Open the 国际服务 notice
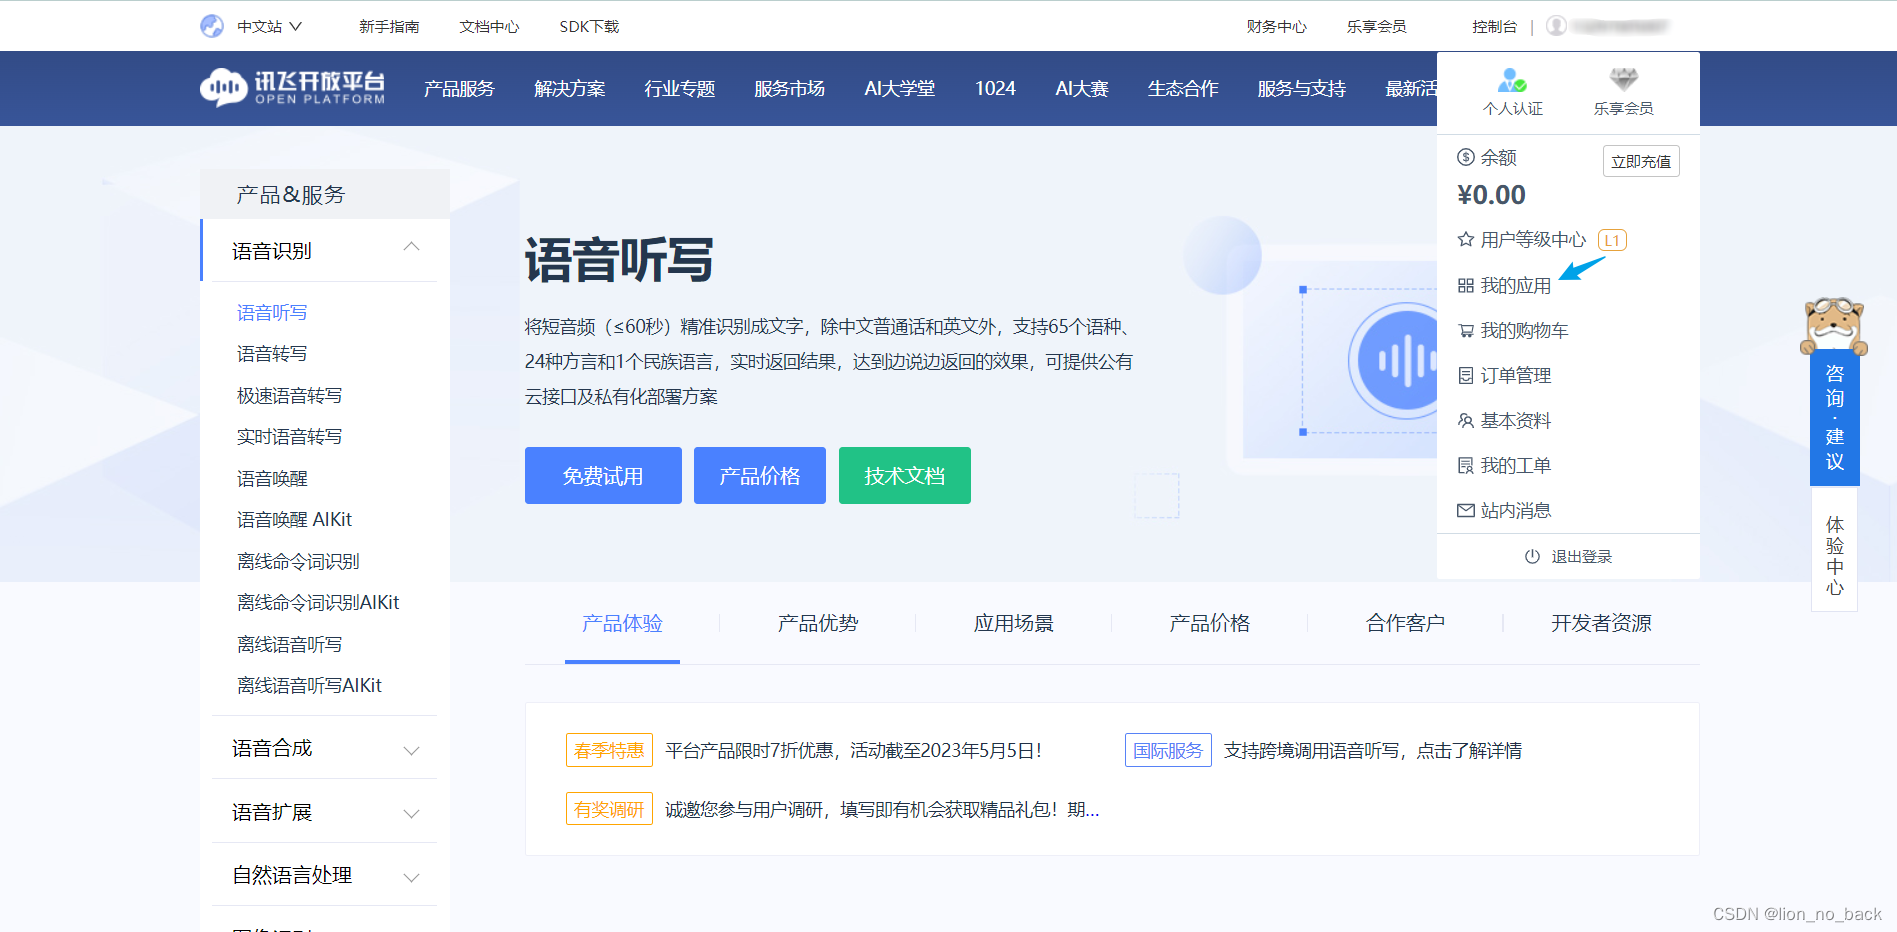The height and width of the screenshot is (932, 1897). coord(1324,751)
